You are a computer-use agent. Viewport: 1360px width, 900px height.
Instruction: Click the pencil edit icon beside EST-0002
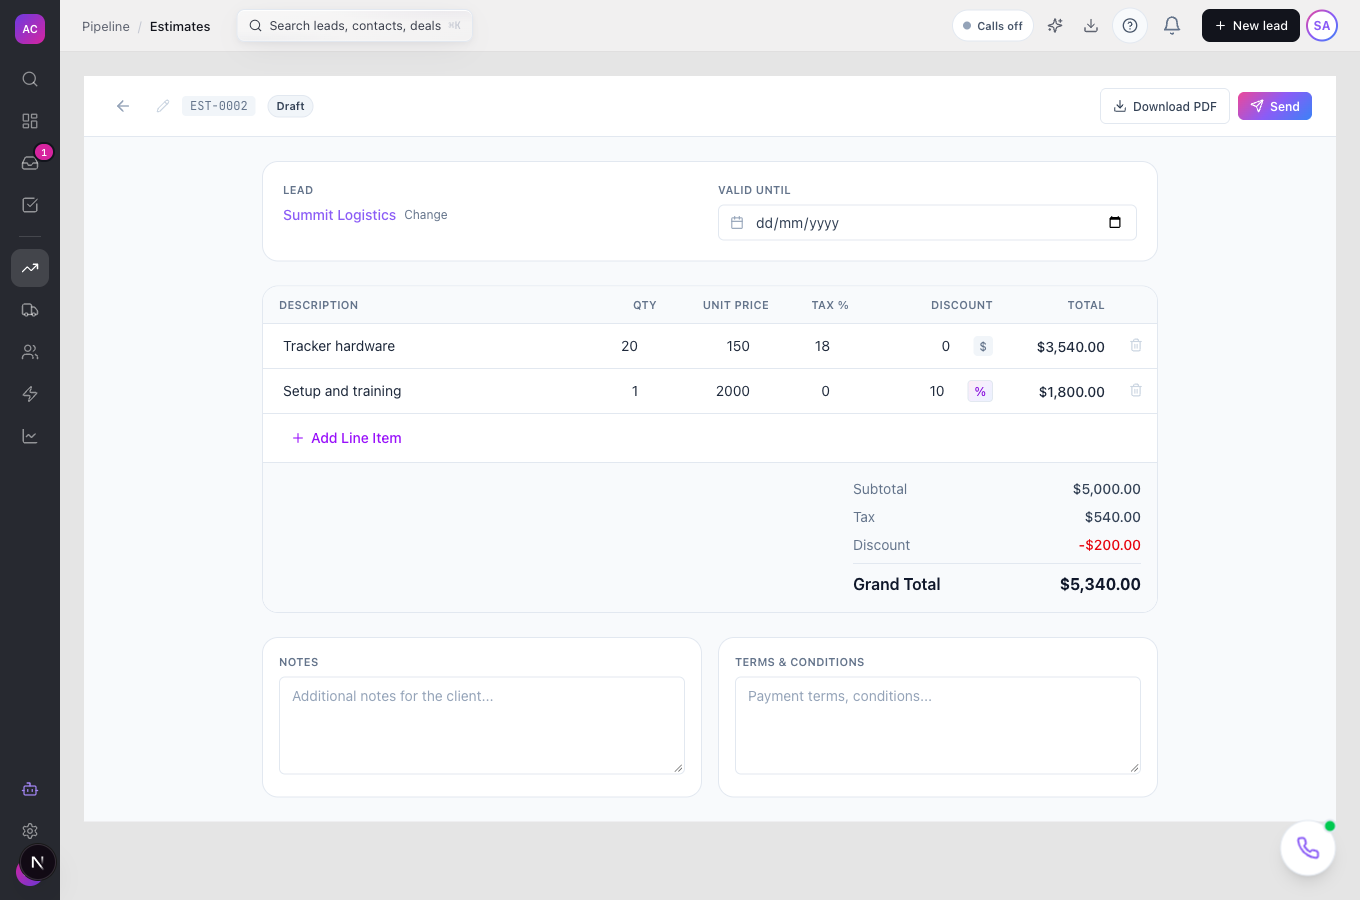(163, 106)
